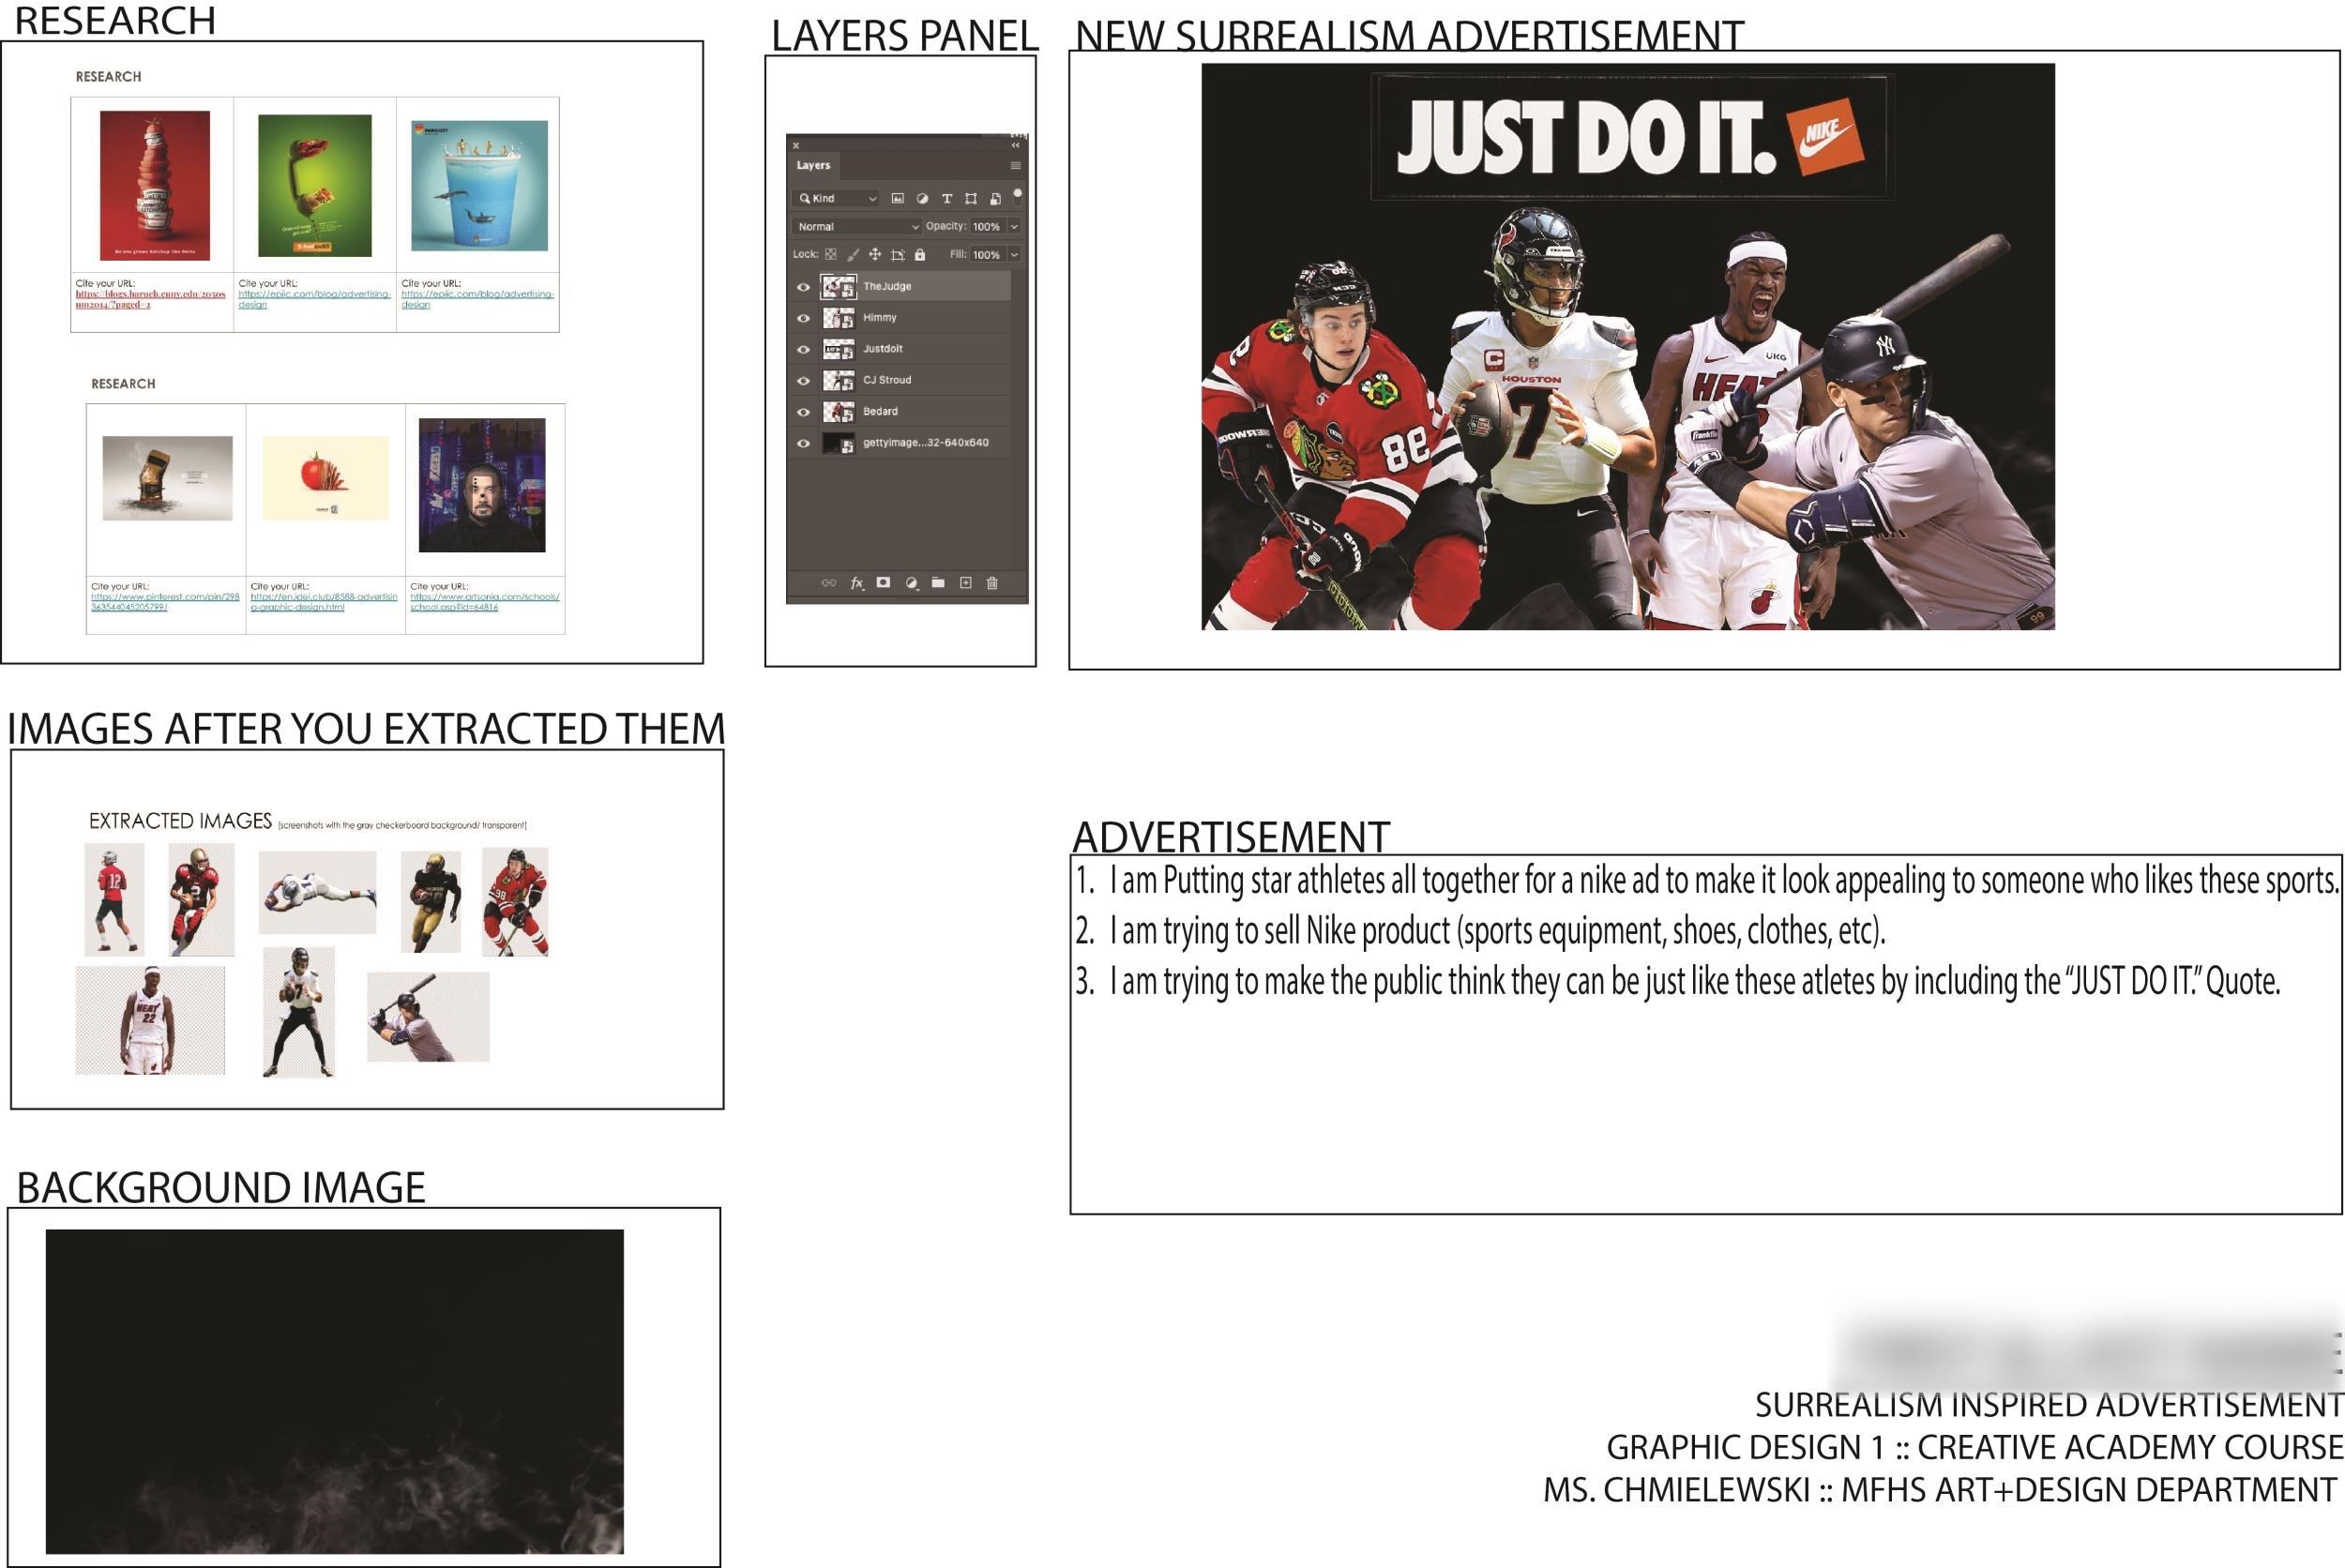This screenshot has width=2345, height=1568.
Task: Filter layers by type (T) icon
Action: point(946,199)
